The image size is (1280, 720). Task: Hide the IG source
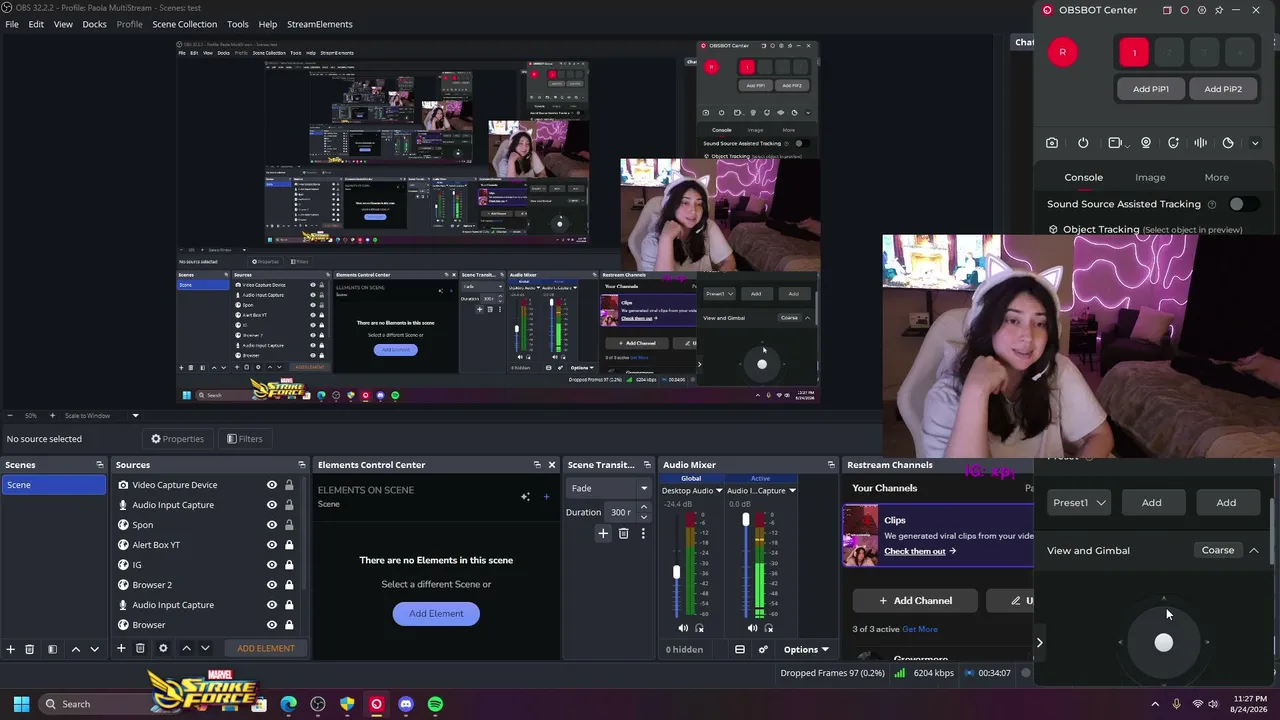point(271,565)
